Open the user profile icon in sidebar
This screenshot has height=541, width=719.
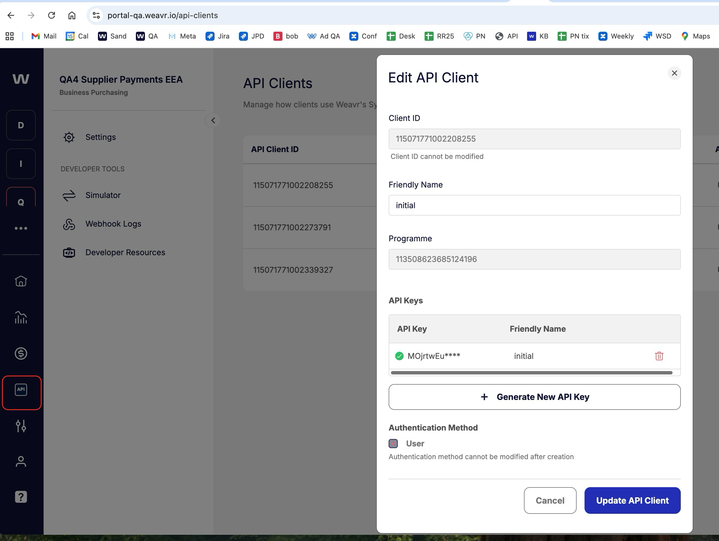(21, 461)
